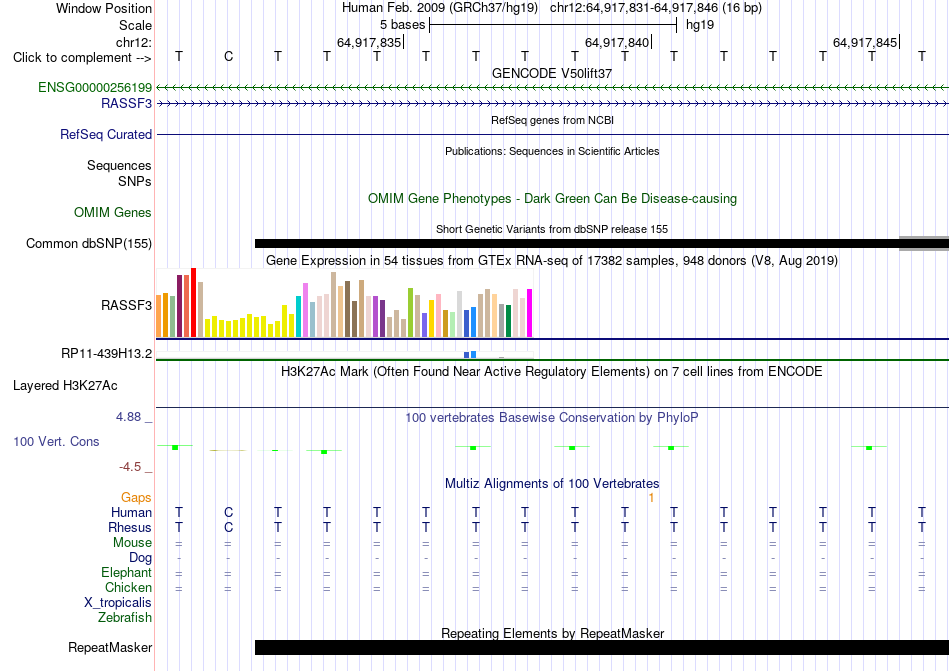Open the ENSG00000256199 gene label
Viewport: 950px width, 671px height.
tap(95, 87)
